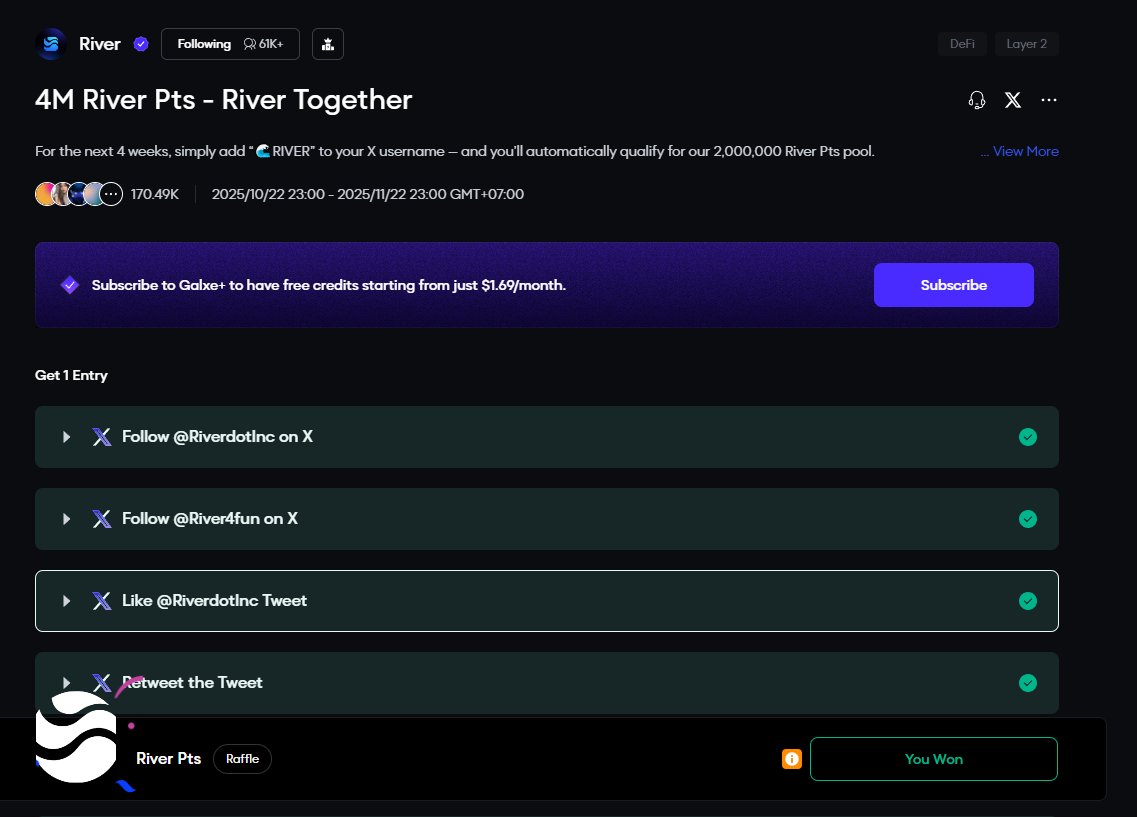This screenshot has height=817, width=1137.
Task: Click X logo on Follow @RiverdotInc row
Action: (x=102, y=436)
